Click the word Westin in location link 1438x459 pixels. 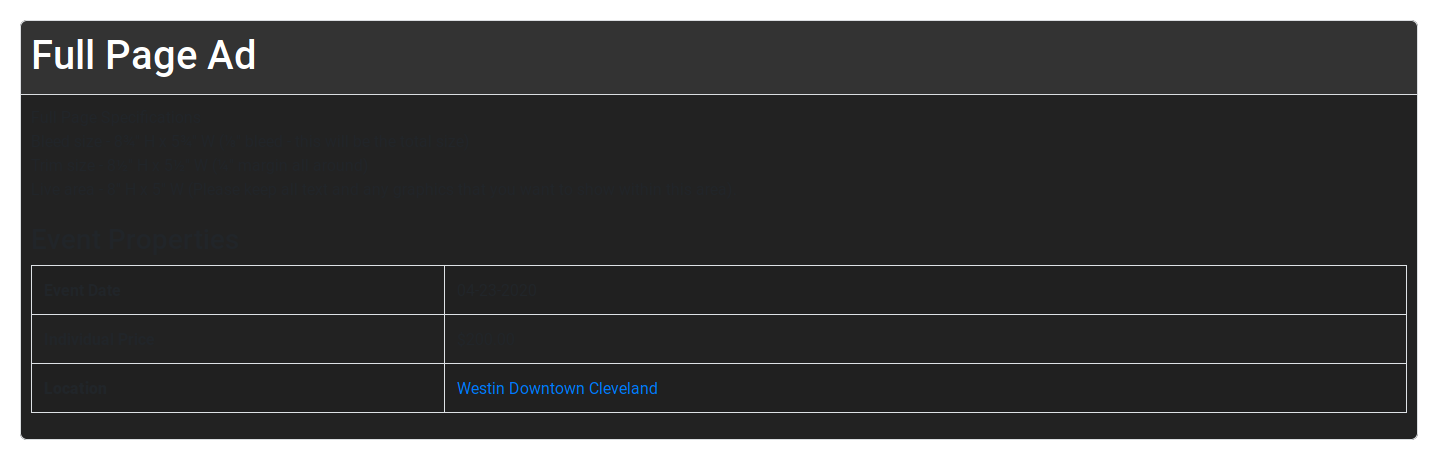coord(480,388)
